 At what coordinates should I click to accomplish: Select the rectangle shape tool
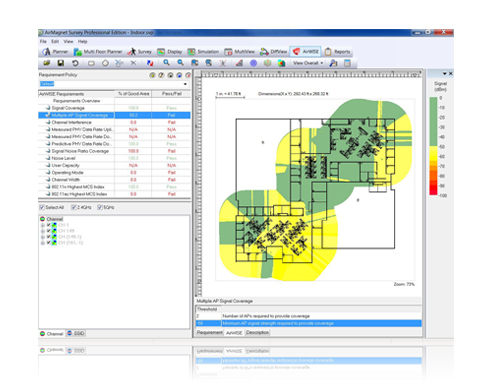point(91,63)
